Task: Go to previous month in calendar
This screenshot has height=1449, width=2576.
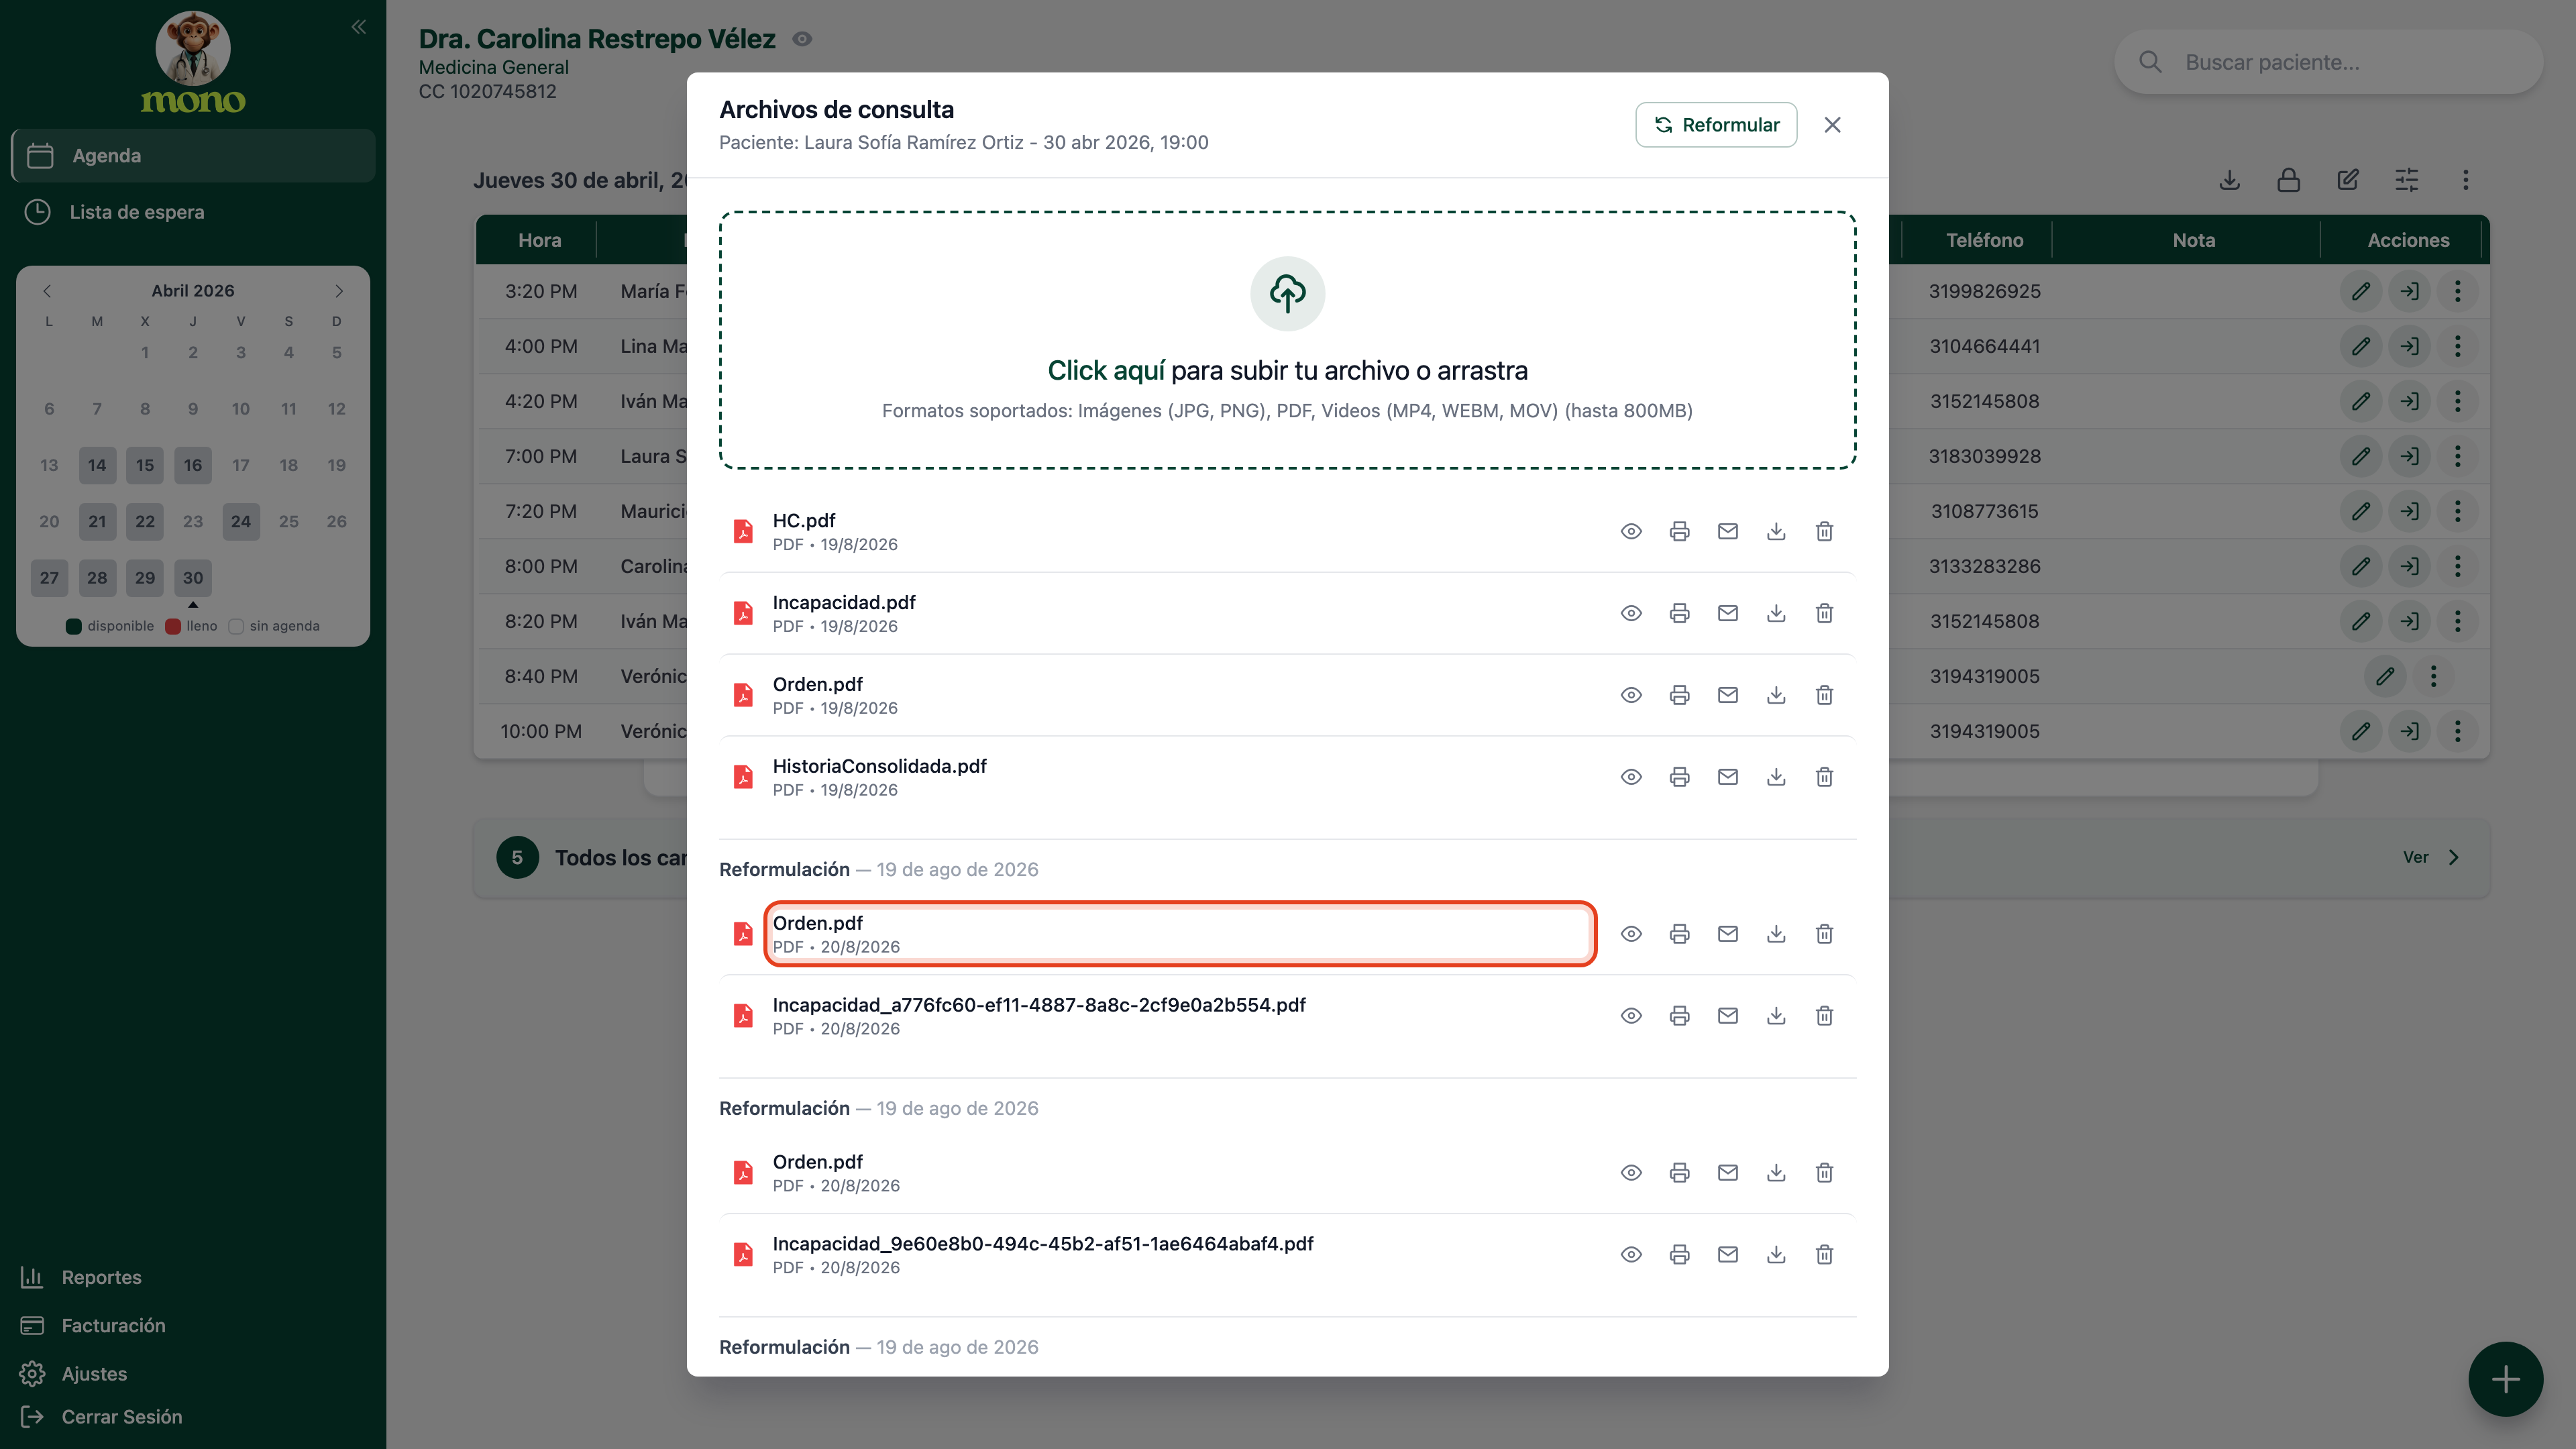Action: (47, 291)
